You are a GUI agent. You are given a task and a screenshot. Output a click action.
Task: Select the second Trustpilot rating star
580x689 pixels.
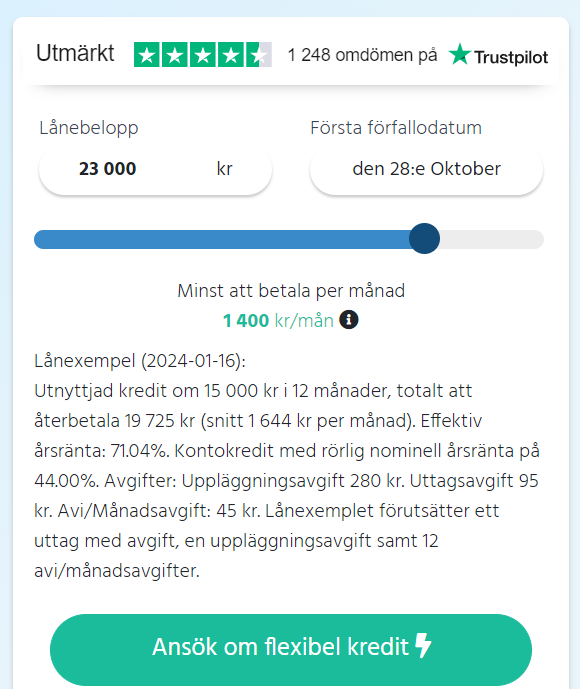point(175,54)
